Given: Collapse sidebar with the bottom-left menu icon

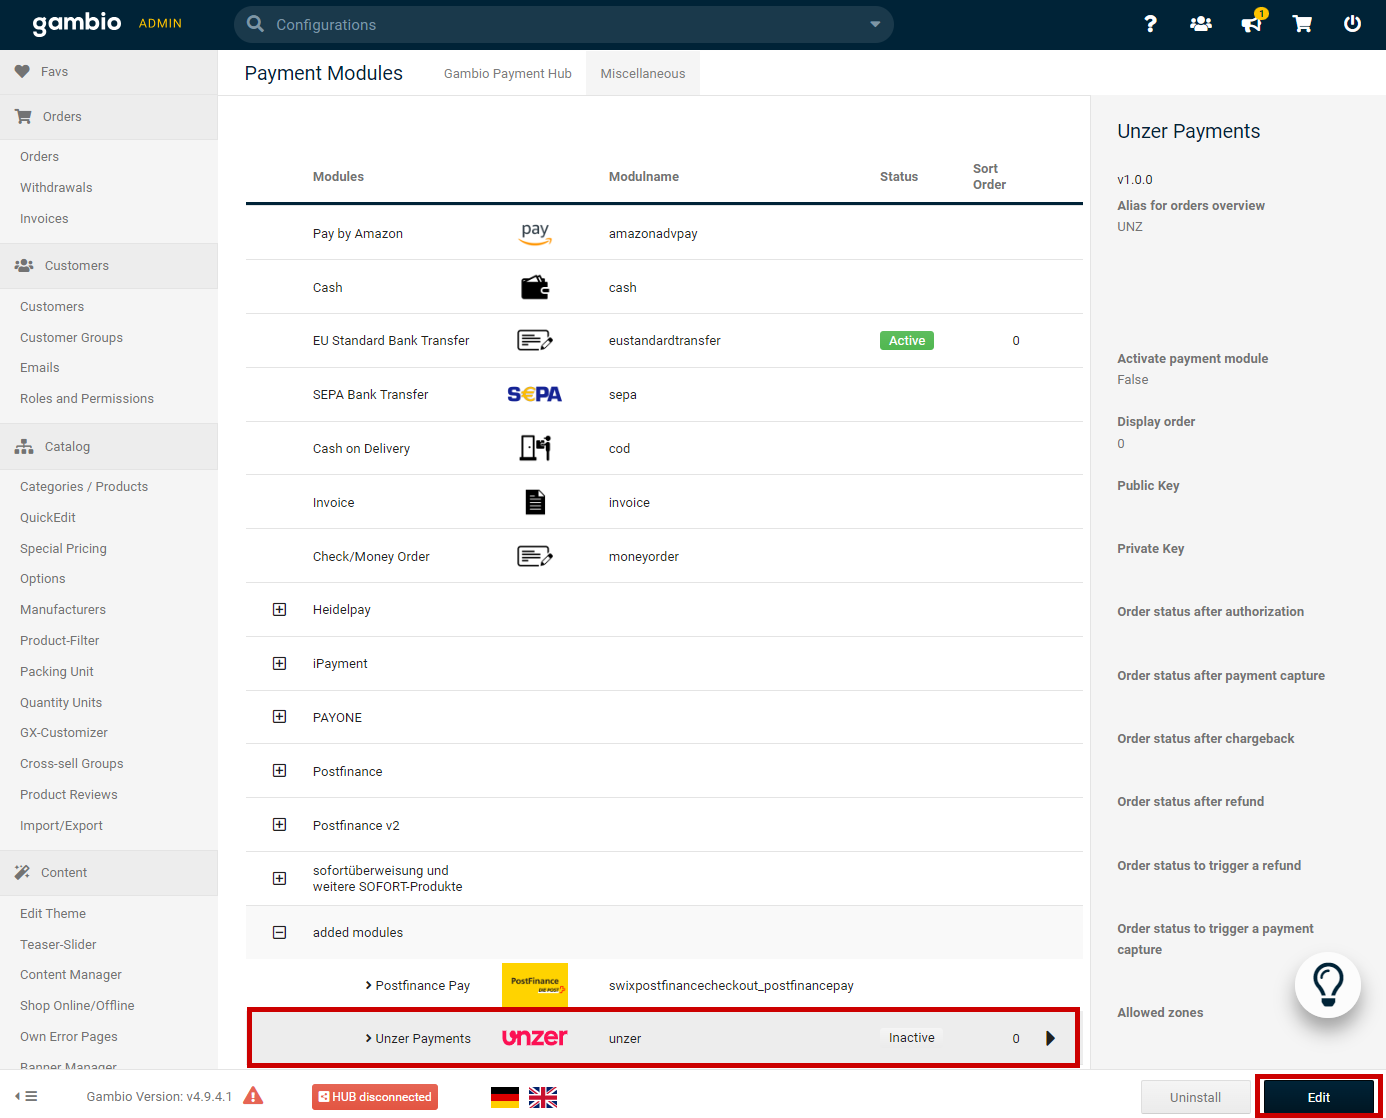Looking at the screenshot, I should [x=26, y=1097].
